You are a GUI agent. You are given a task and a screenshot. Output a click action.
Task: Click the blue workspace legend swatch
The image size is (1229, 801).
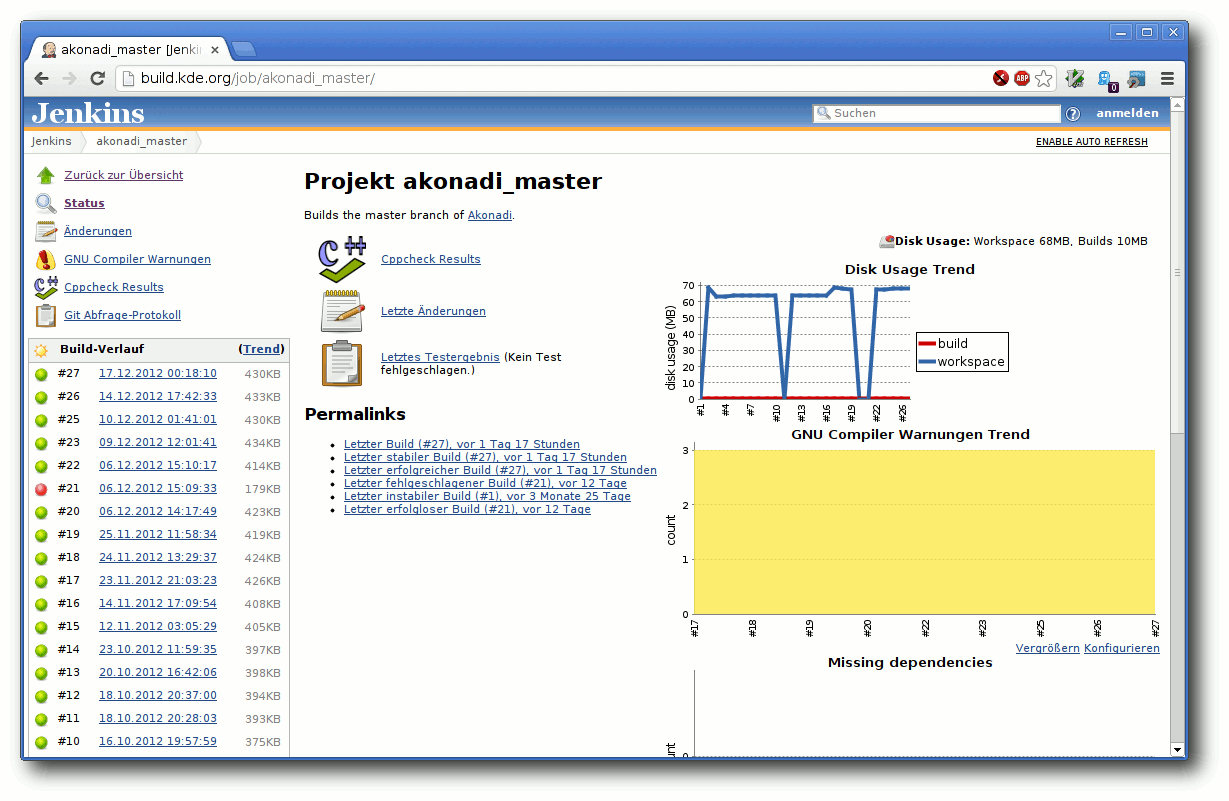tap(926, 362)
